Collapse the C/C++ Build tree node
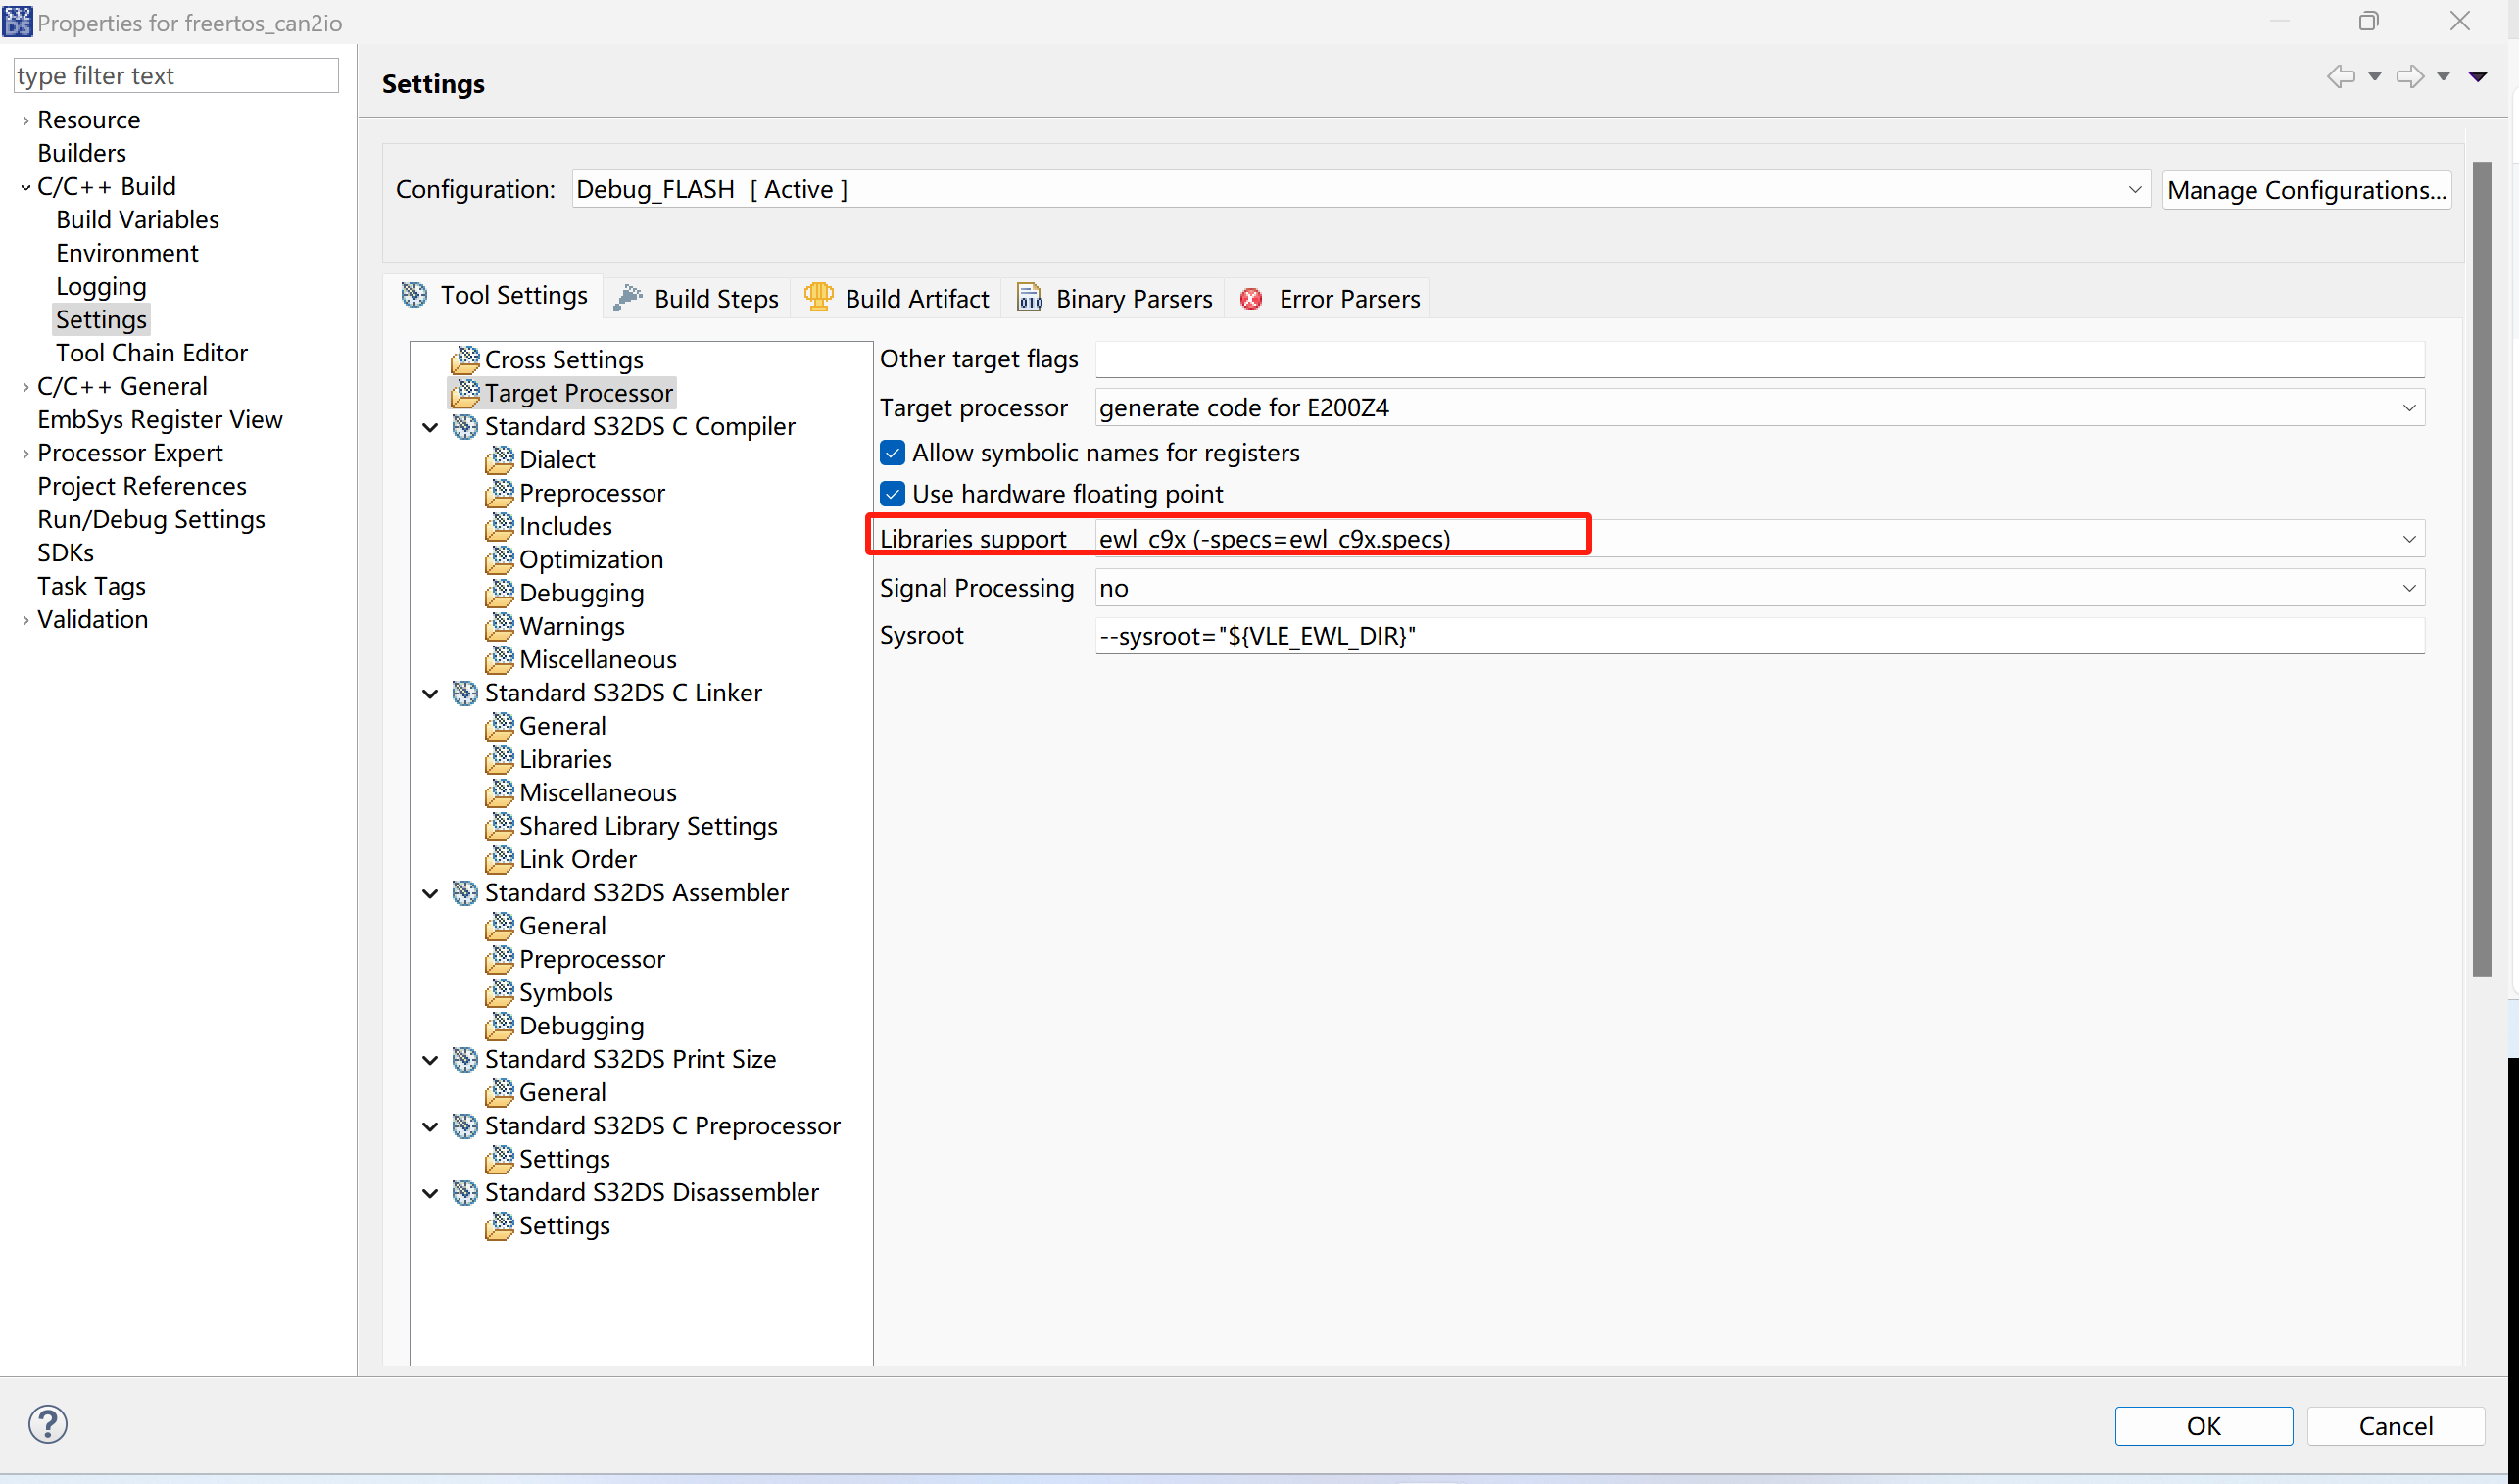Screen dimensions: 2519x1484 tap(25, 187)
